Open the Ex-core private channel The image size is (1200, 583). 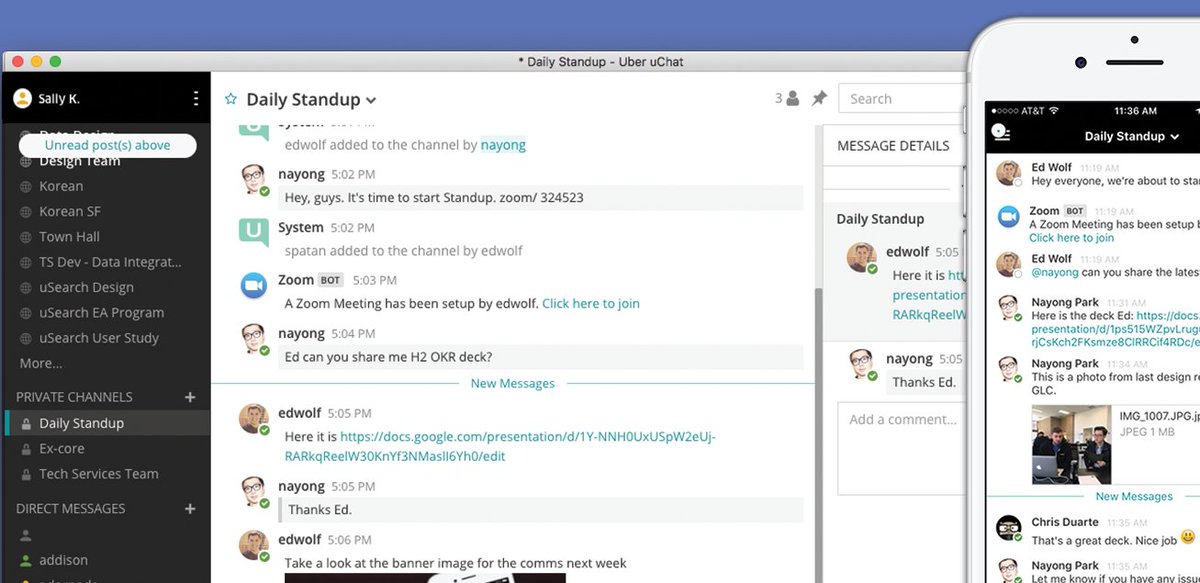coord(62,449)
